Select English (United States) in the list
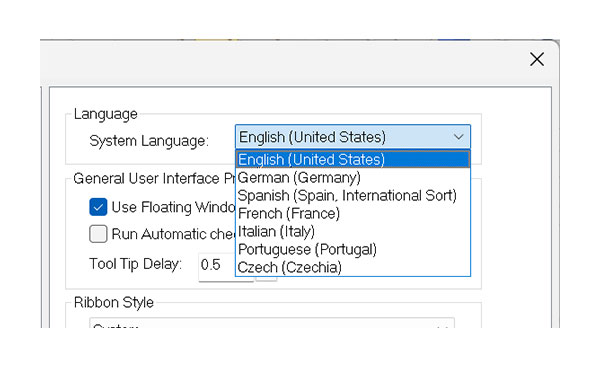Screen dimensions: 600x367 352,159
